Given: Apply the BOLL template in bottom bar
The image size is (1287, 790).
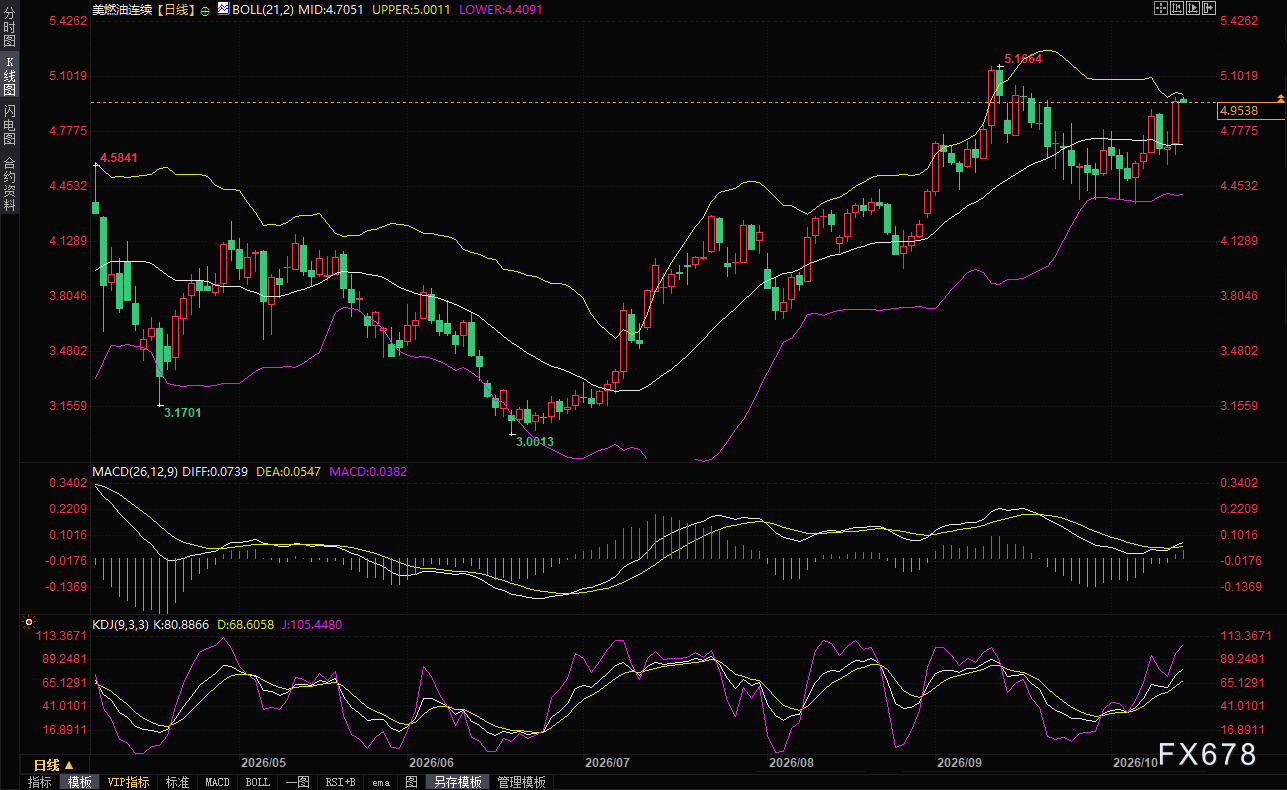Looking at the screenshot, I should pos(257,782).
